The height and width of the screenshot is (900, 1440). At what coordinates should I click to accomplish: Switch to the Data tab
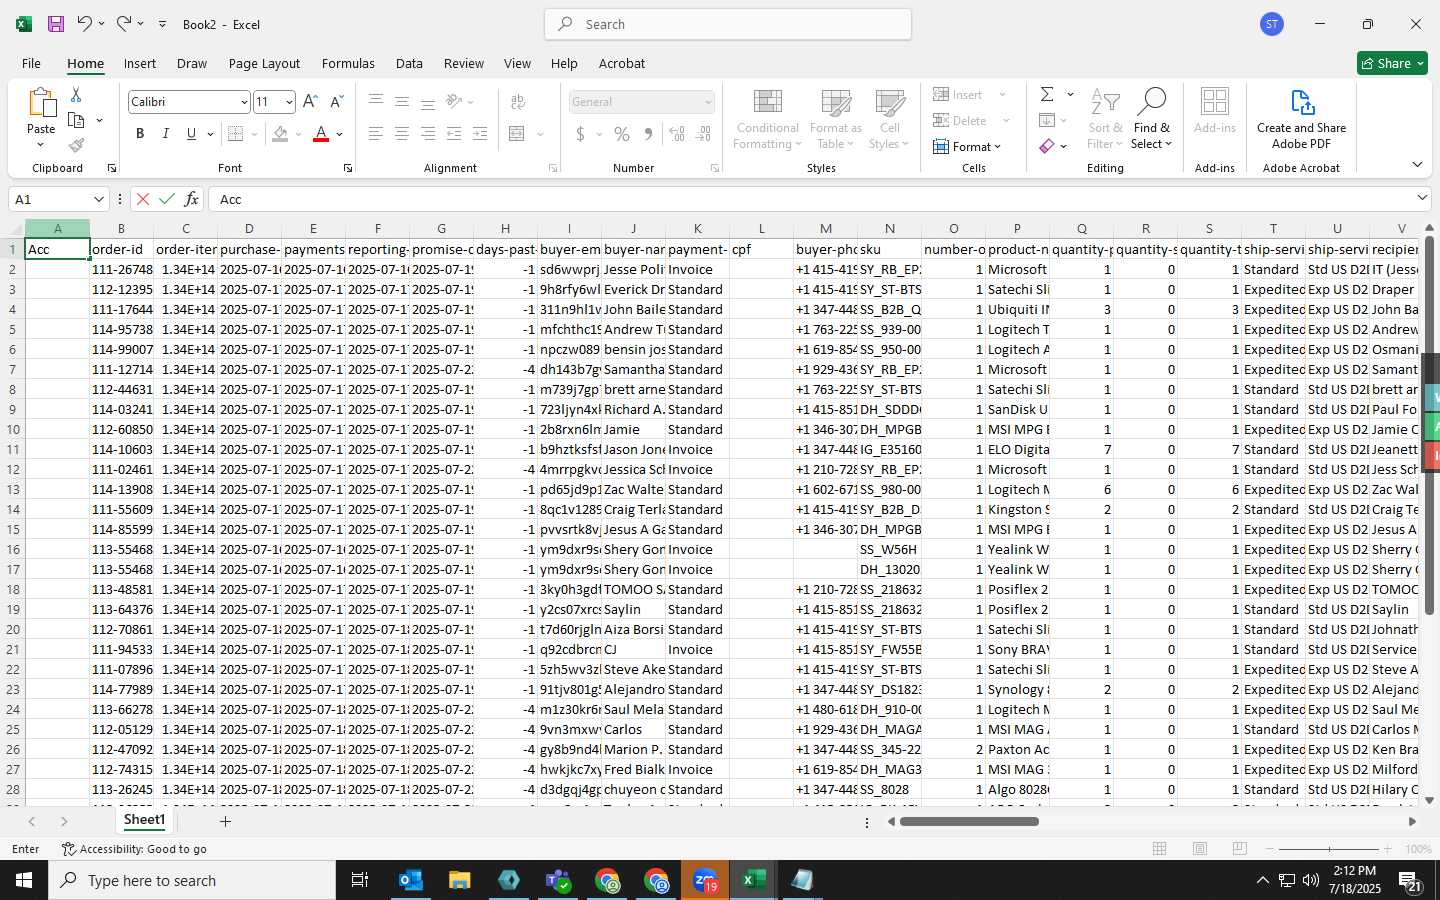409,63
